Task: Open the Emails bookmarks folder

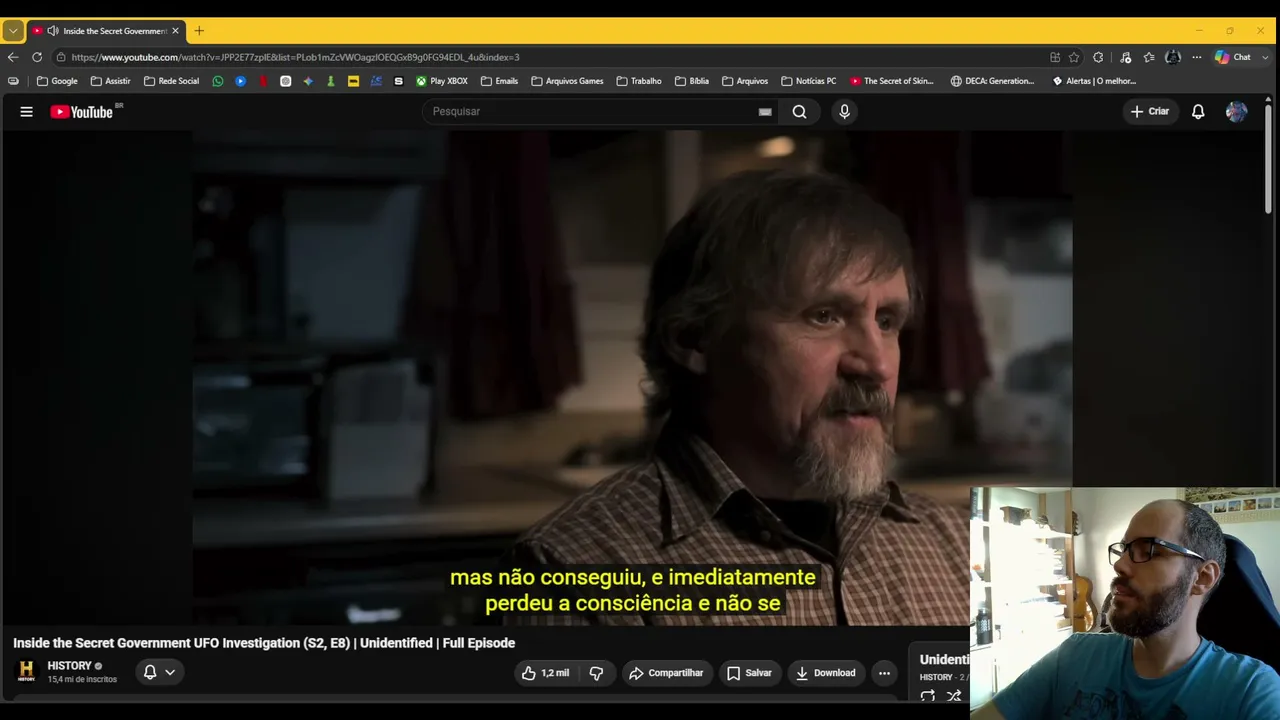Action: point(499,81)
